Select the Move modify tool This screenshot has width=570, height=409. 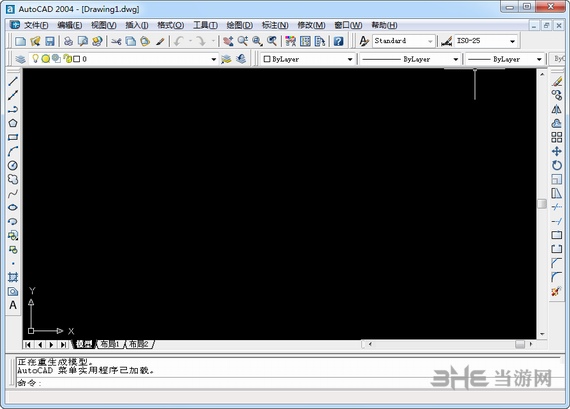coord(557,151)
